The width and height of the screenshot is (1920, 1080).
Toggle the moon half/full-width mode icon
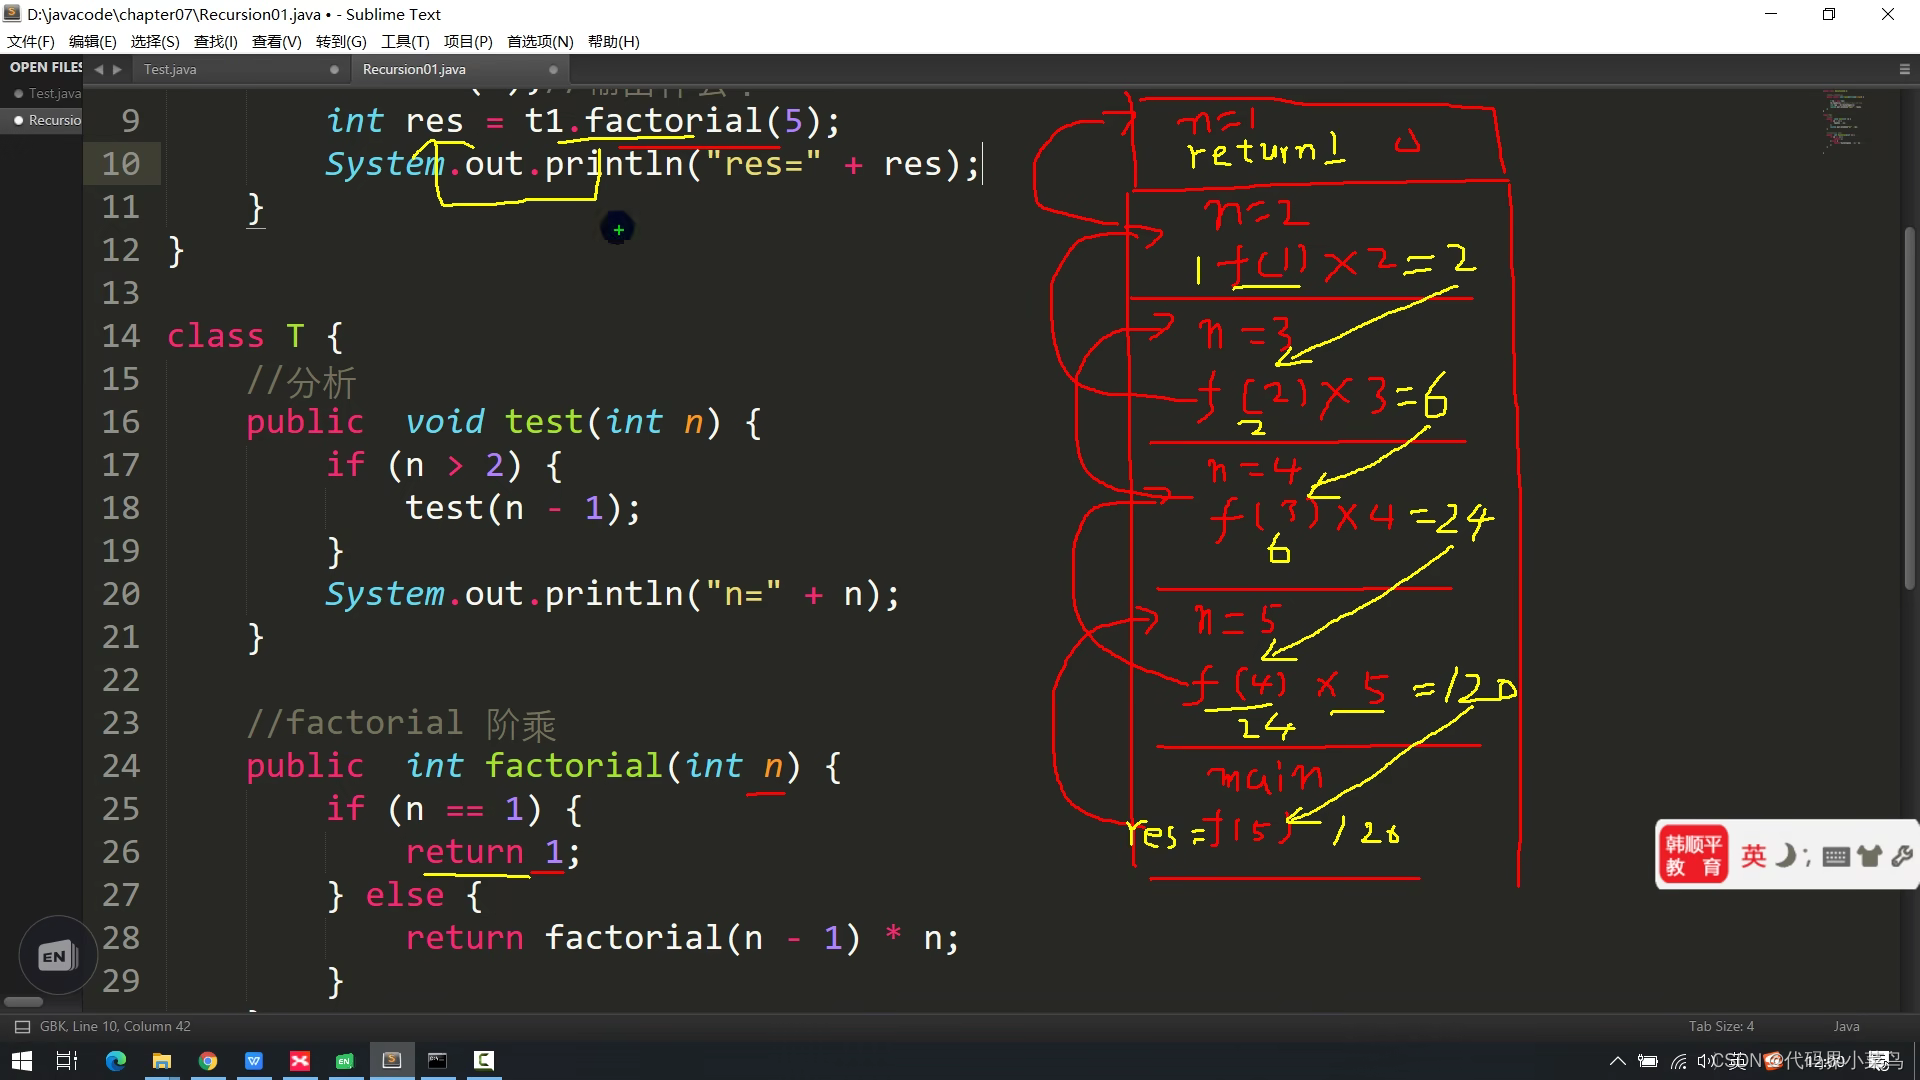pos(1785,856)
